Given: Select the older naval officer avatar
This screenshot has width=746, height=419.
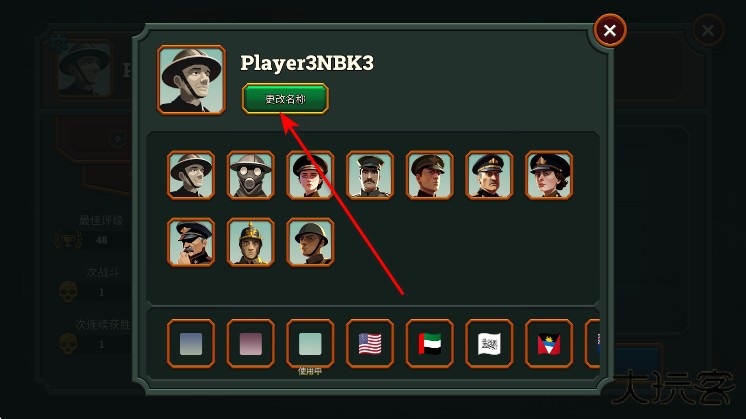Looking at the screenshot, I should coord(489,175).
